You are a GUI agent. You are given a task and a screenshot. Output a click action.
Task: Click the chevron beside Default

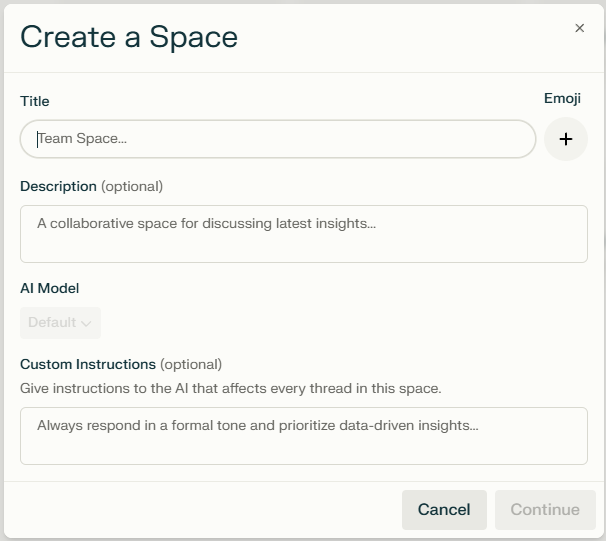(x=86, y=323)
